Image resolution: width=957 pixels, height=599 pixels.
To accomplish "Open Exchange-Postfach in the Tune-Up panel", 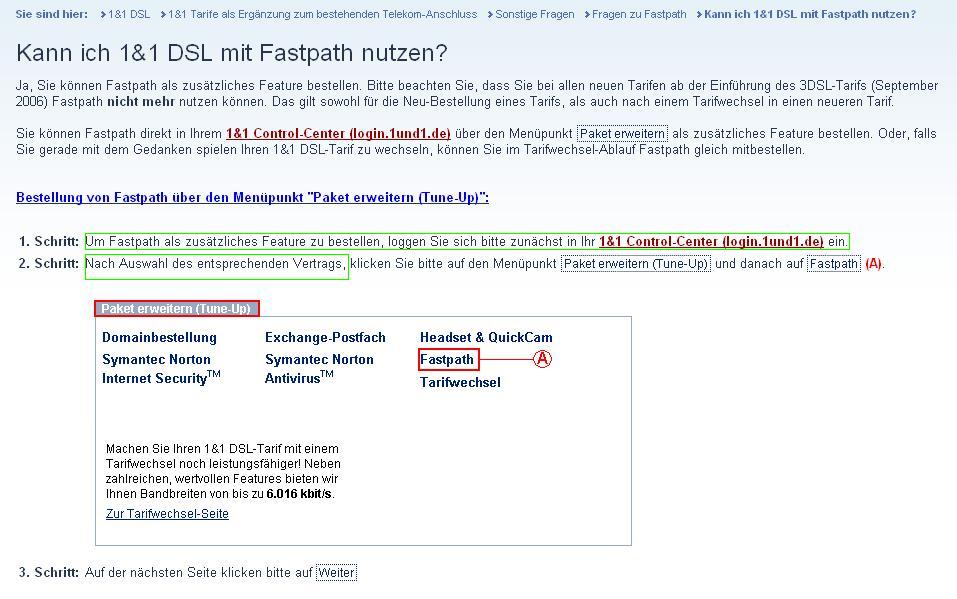I will (x=325, y=337).
